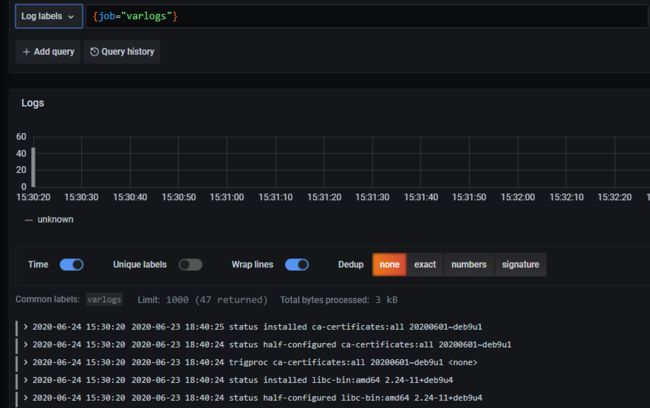Select Dedup option none
The height and width of the screenshot is (408, 650).
[389, 265]
